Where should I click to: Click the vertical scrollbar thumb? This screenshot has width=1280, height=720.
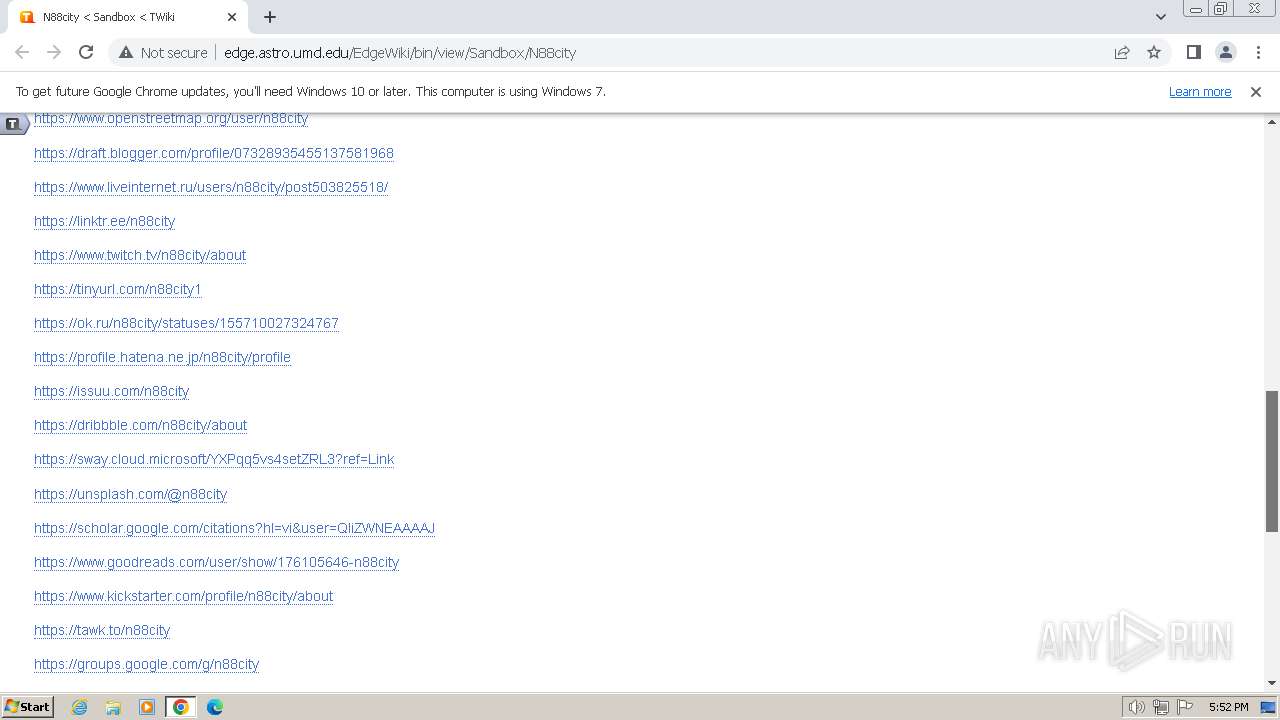[1272, 461]
